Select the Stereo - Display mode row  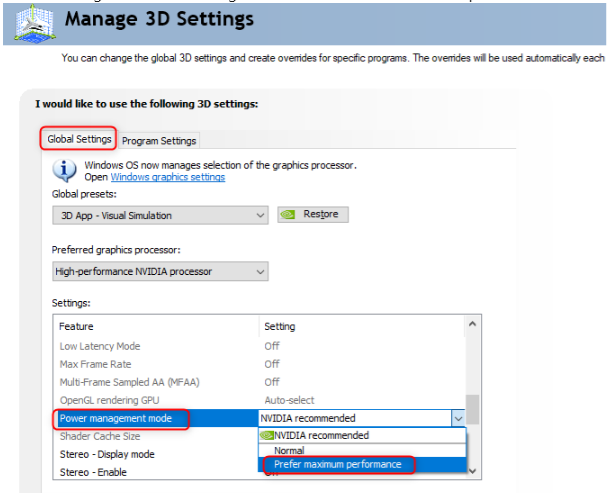[106, 454]
